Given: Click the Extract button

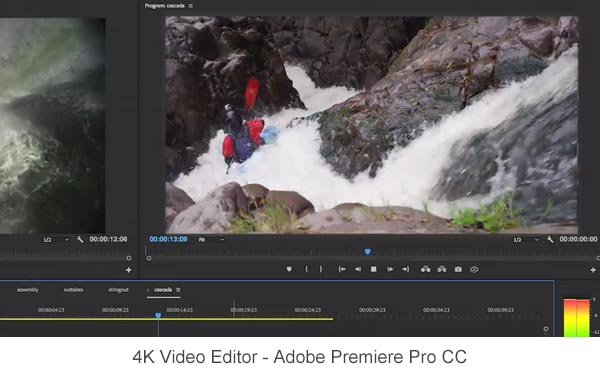Looking at the screenshot, I should [442, 269].
